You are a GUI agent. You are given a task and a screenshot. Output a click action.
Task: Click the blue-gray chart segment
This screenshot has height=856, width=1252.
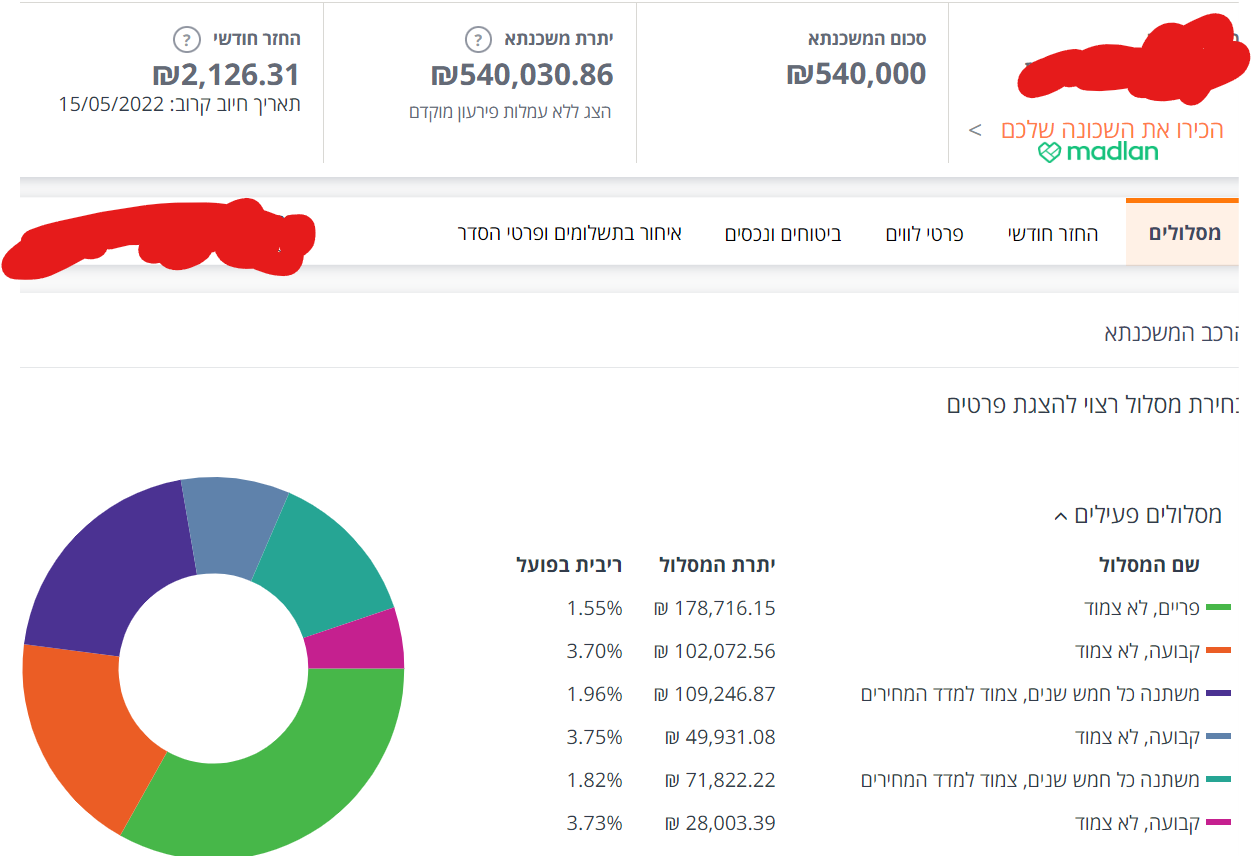(232, 523)
